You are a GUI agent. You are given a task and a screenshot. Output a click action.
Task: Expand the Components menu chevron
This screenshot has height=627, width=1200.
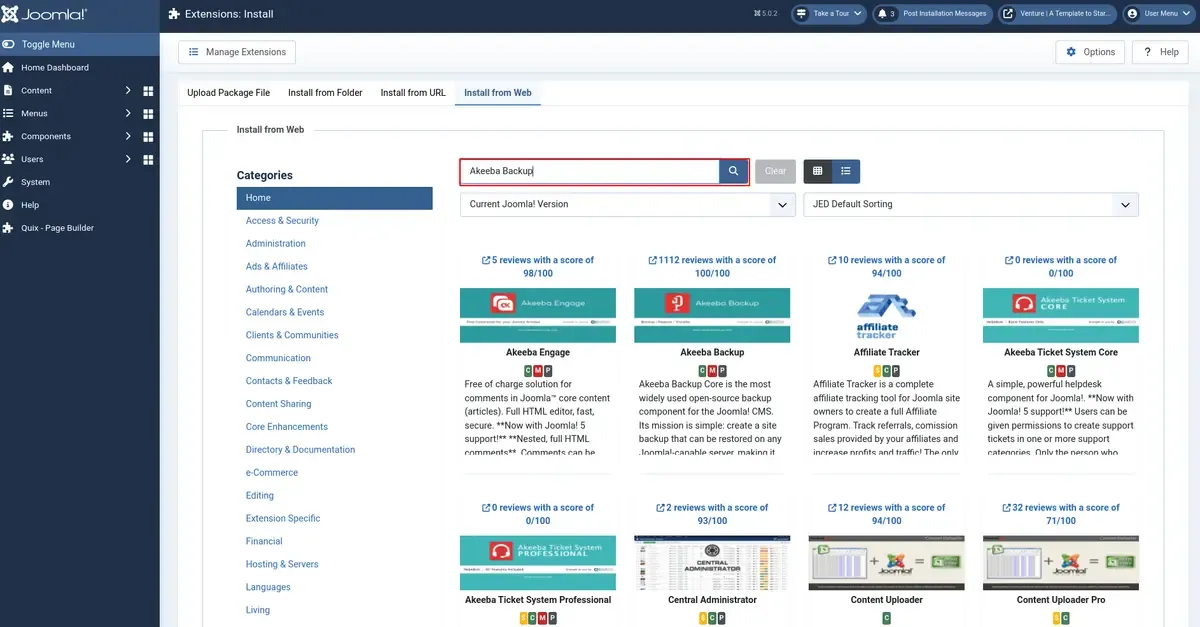click(128, 136)
